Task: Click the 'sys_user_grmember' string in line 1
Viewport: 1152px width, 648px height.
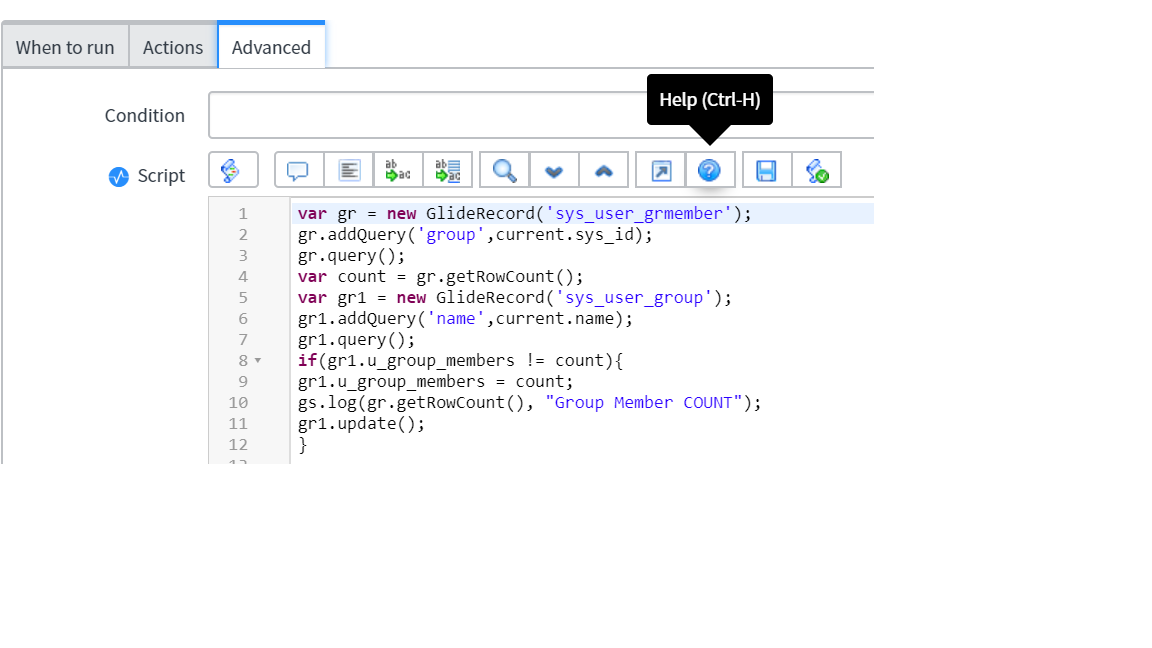Action: click(638, 214)
